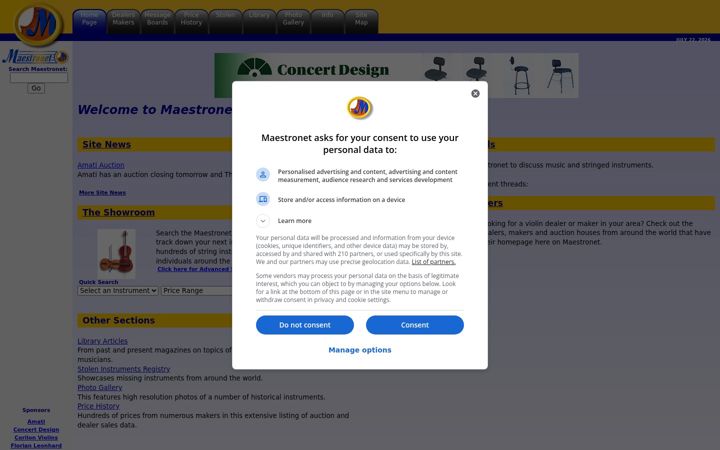Click The Showroom heading
The width and height of the screenshot is (720, 450).
point(118,213)
